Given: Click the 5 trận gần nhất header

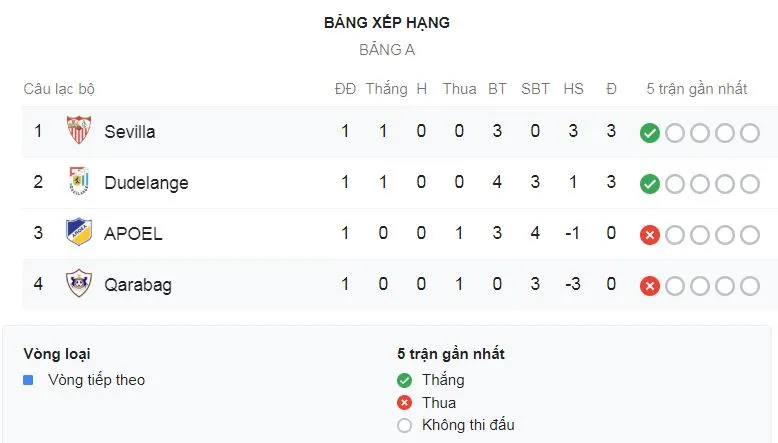Looking at the screenshot, I should tap(697, 88).
